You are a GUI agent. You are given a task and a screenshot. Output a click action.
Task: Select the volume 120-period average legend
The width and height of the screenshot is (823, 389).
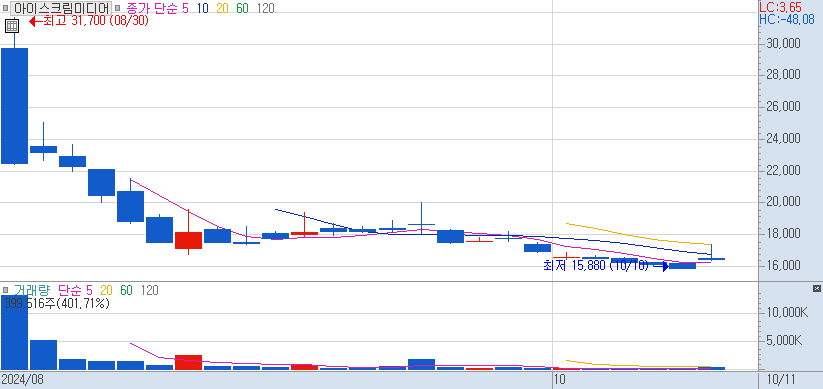(x=149, y=290)
